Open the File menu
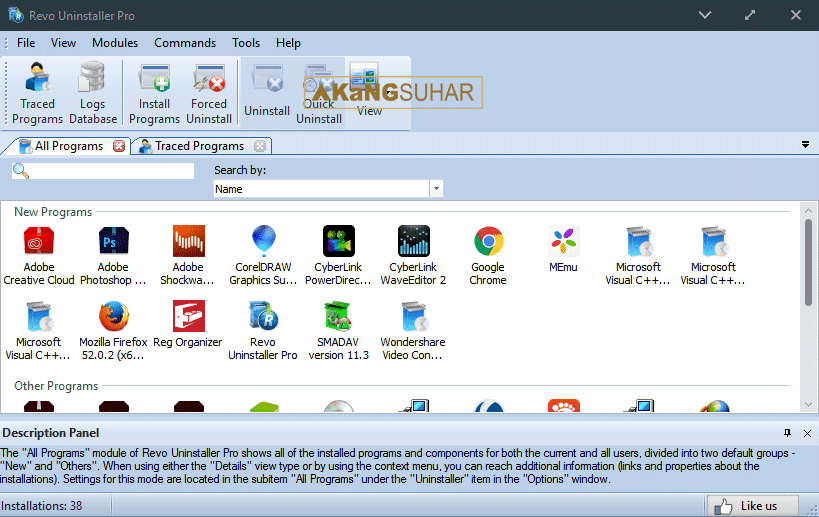Image resolution: width=819 pixels, height=517 pixels. [26, 43]
